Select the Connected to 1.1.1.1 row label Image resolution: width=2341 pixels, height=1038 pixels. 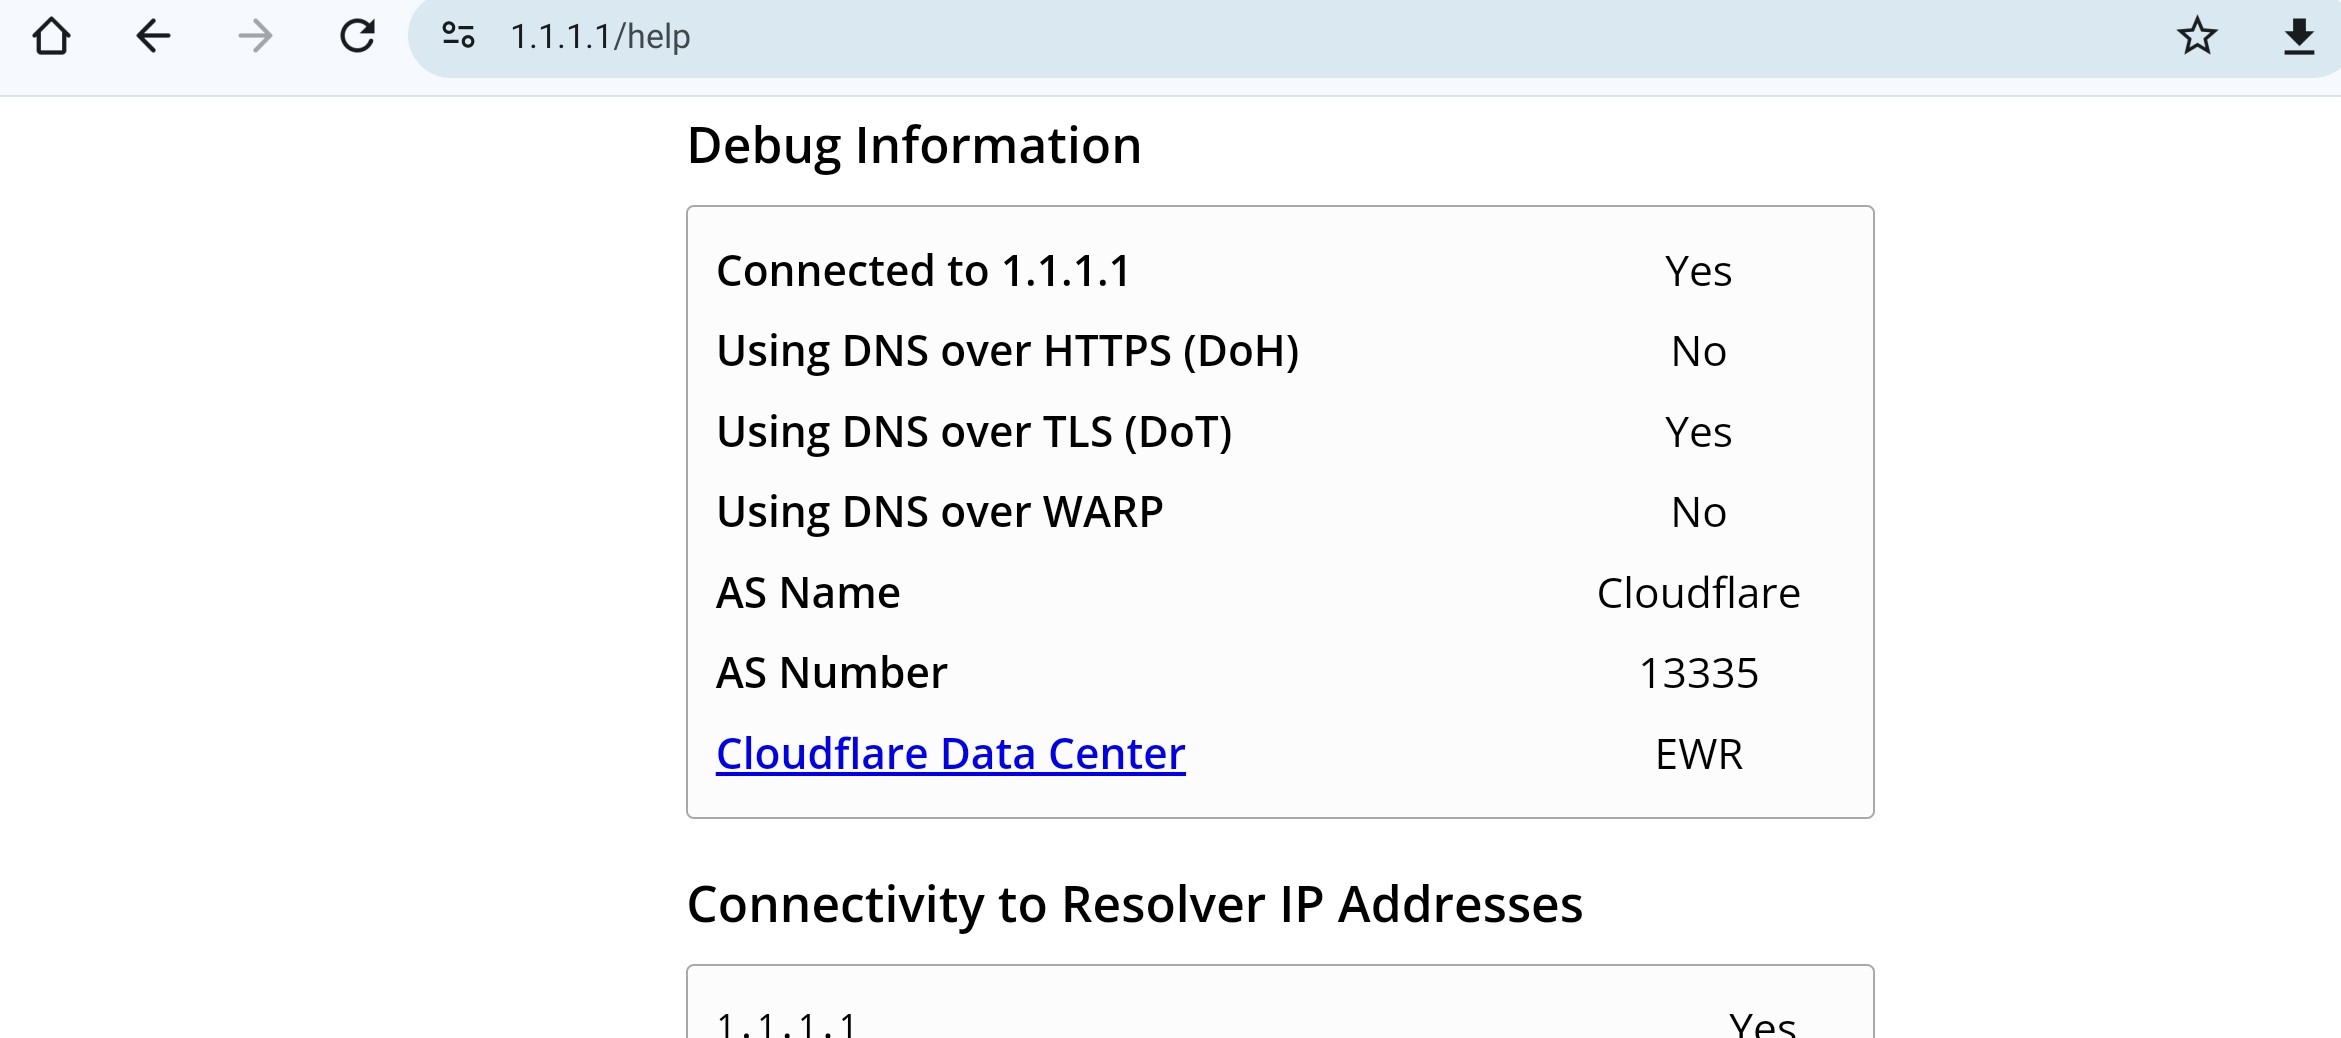(x=923, y=271)
